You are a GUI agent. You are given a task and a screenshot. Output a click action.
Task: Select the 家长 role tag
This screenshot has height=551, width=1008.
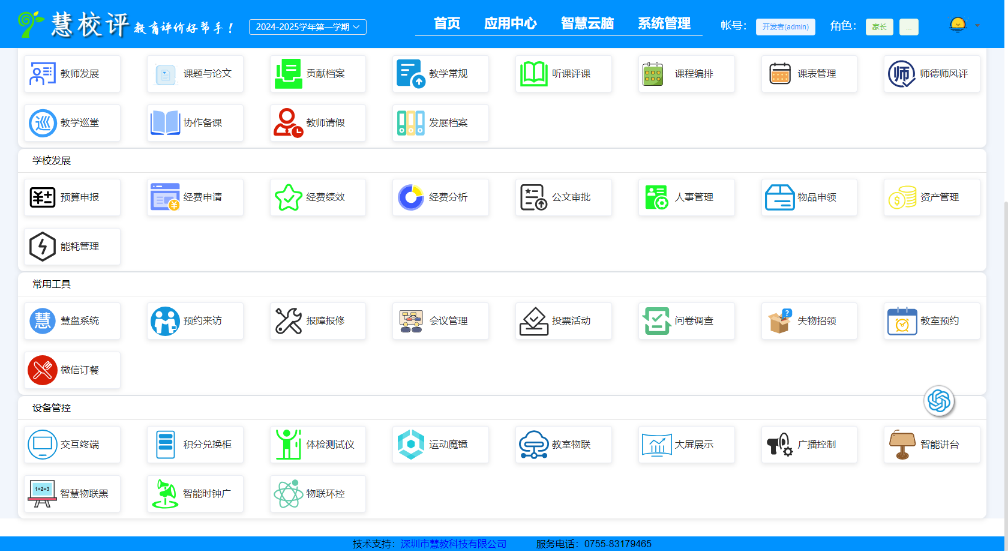point(879,26)
